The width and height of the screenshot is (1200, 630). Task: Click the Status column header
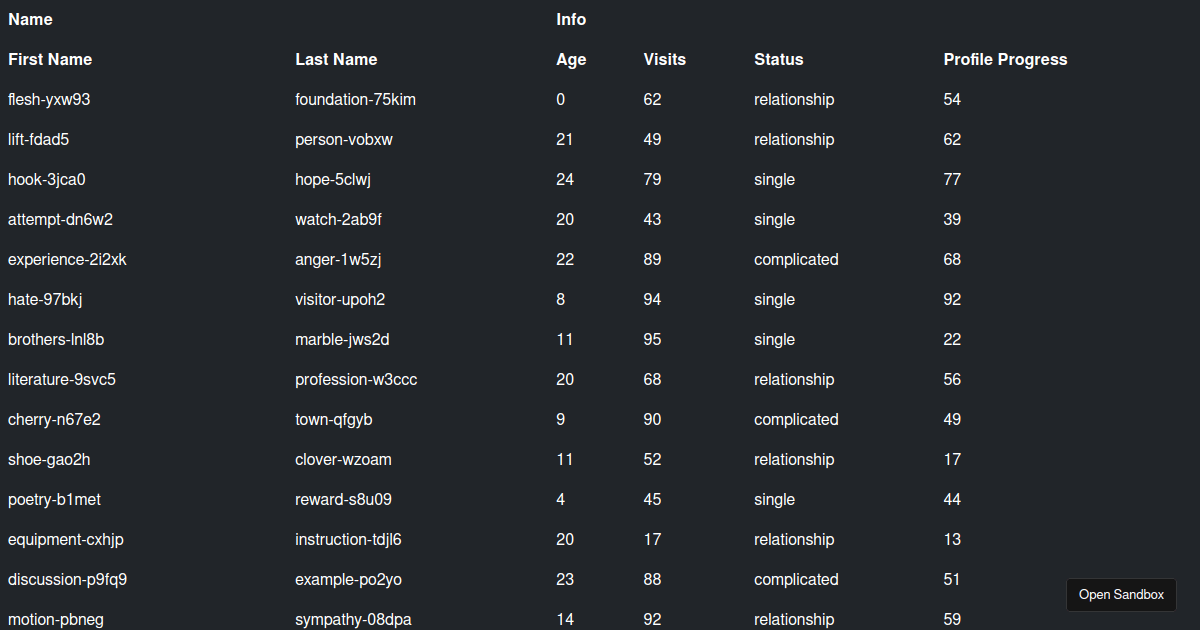coord(779,60)
